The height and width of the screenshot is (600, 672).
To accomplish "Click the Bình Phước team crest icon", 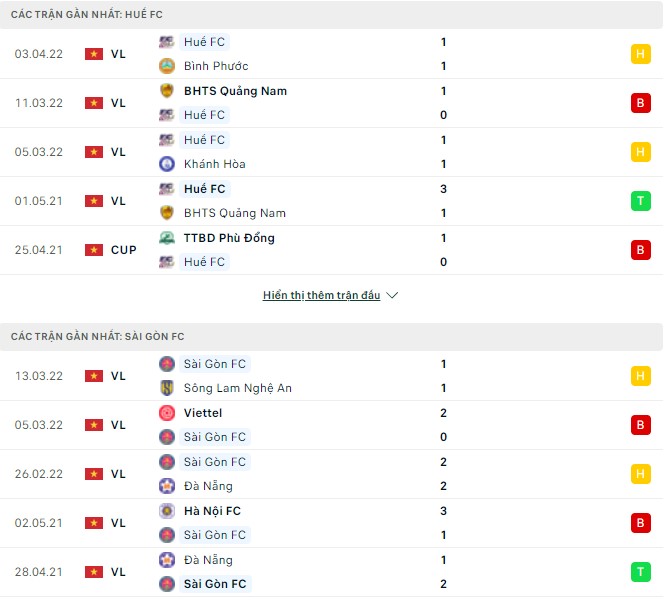I will pyautogui.click(x=167, y=66).
